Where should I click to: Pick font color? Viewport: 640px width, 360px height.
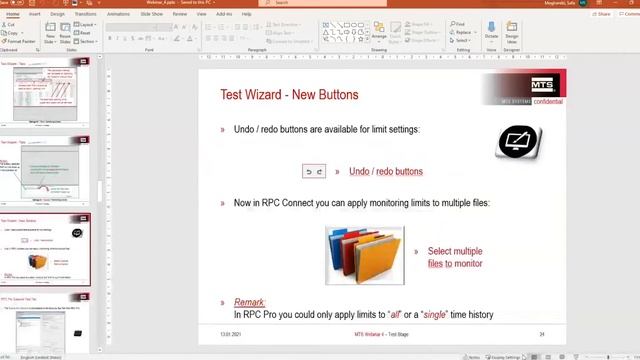click(190, 38)
